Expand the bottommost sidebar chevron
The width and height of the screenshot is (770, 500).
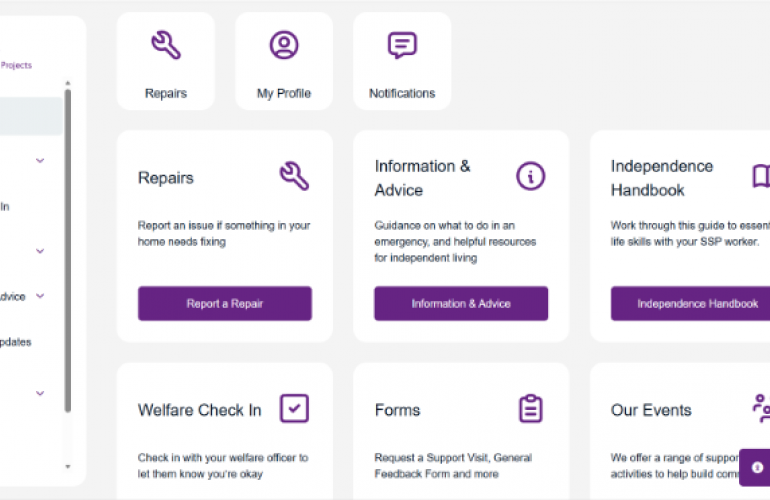point(40,393)
